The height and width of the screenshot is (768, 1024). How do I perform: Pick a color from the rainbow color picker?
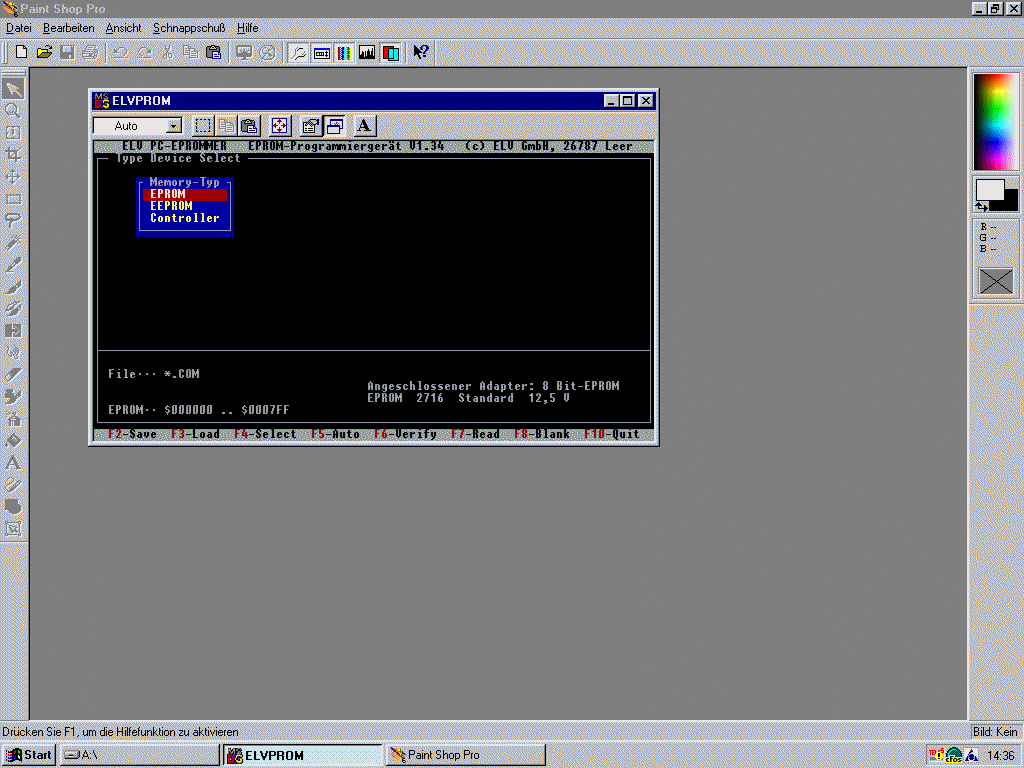pos(995,121)
